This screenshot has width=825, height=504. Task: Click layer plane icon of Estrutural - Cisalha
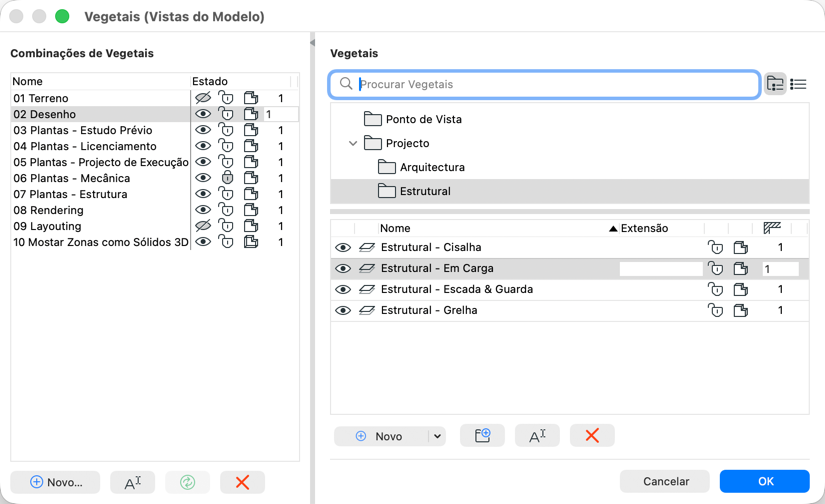click(367, 247)
